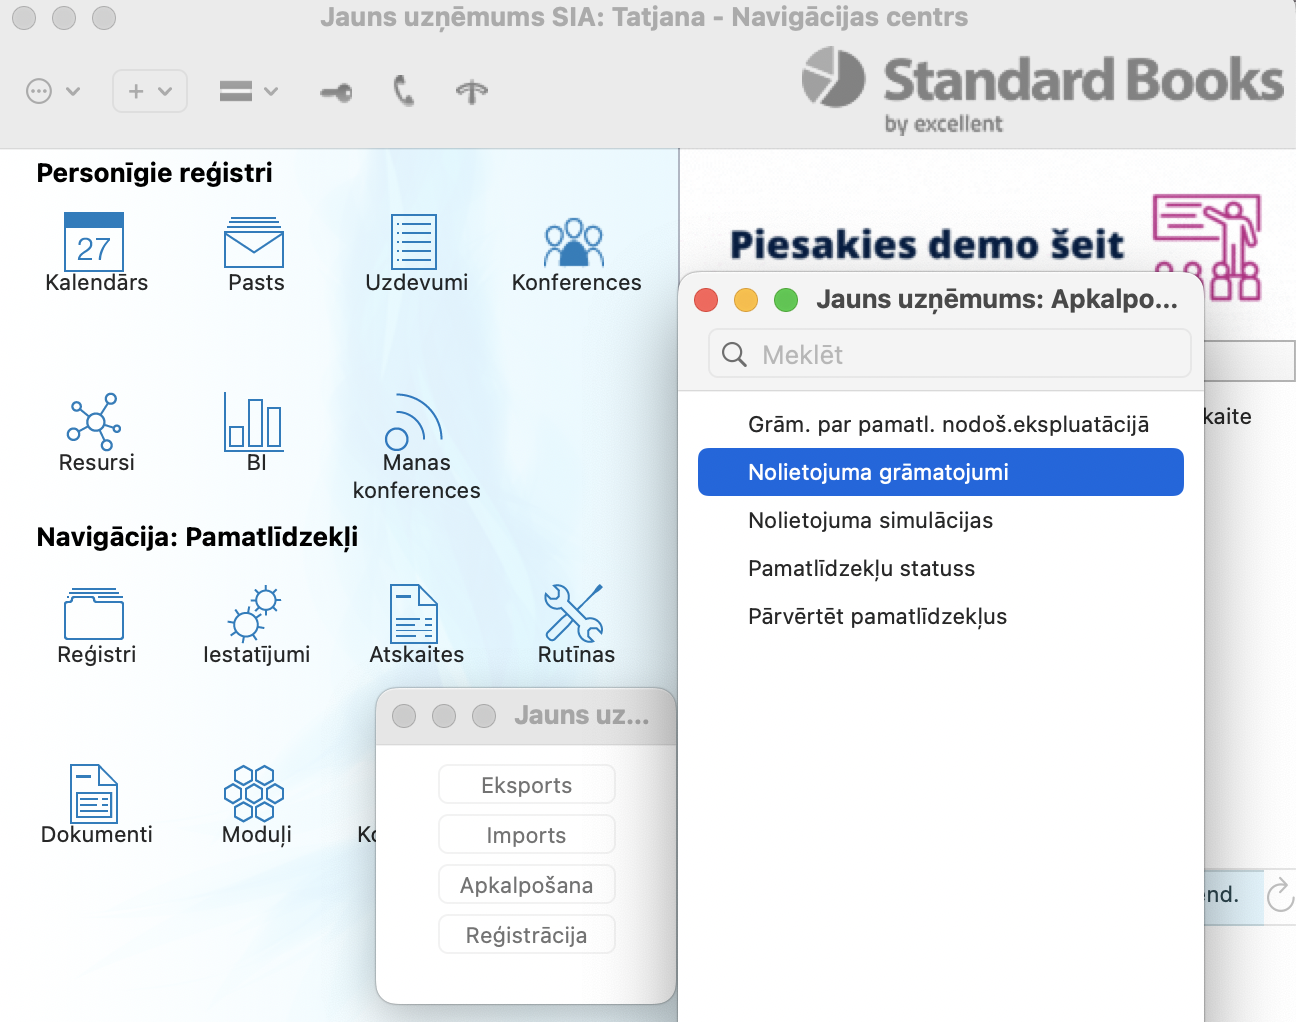Select Nolietojuma simulācijas from the list
Image resolution: width=1296 pixels, height=1022 pixels.
coord(870,520)
